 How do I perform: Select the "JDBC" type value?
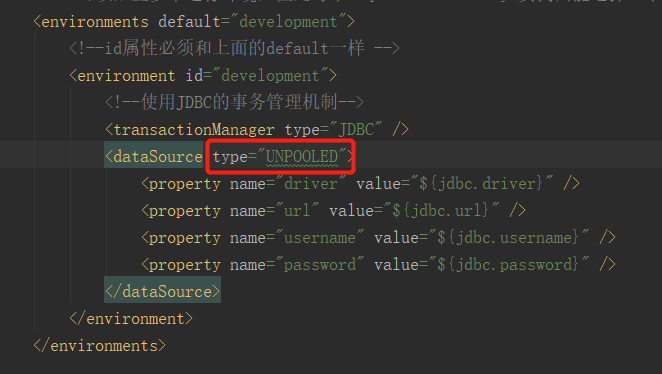click(356, 130)
